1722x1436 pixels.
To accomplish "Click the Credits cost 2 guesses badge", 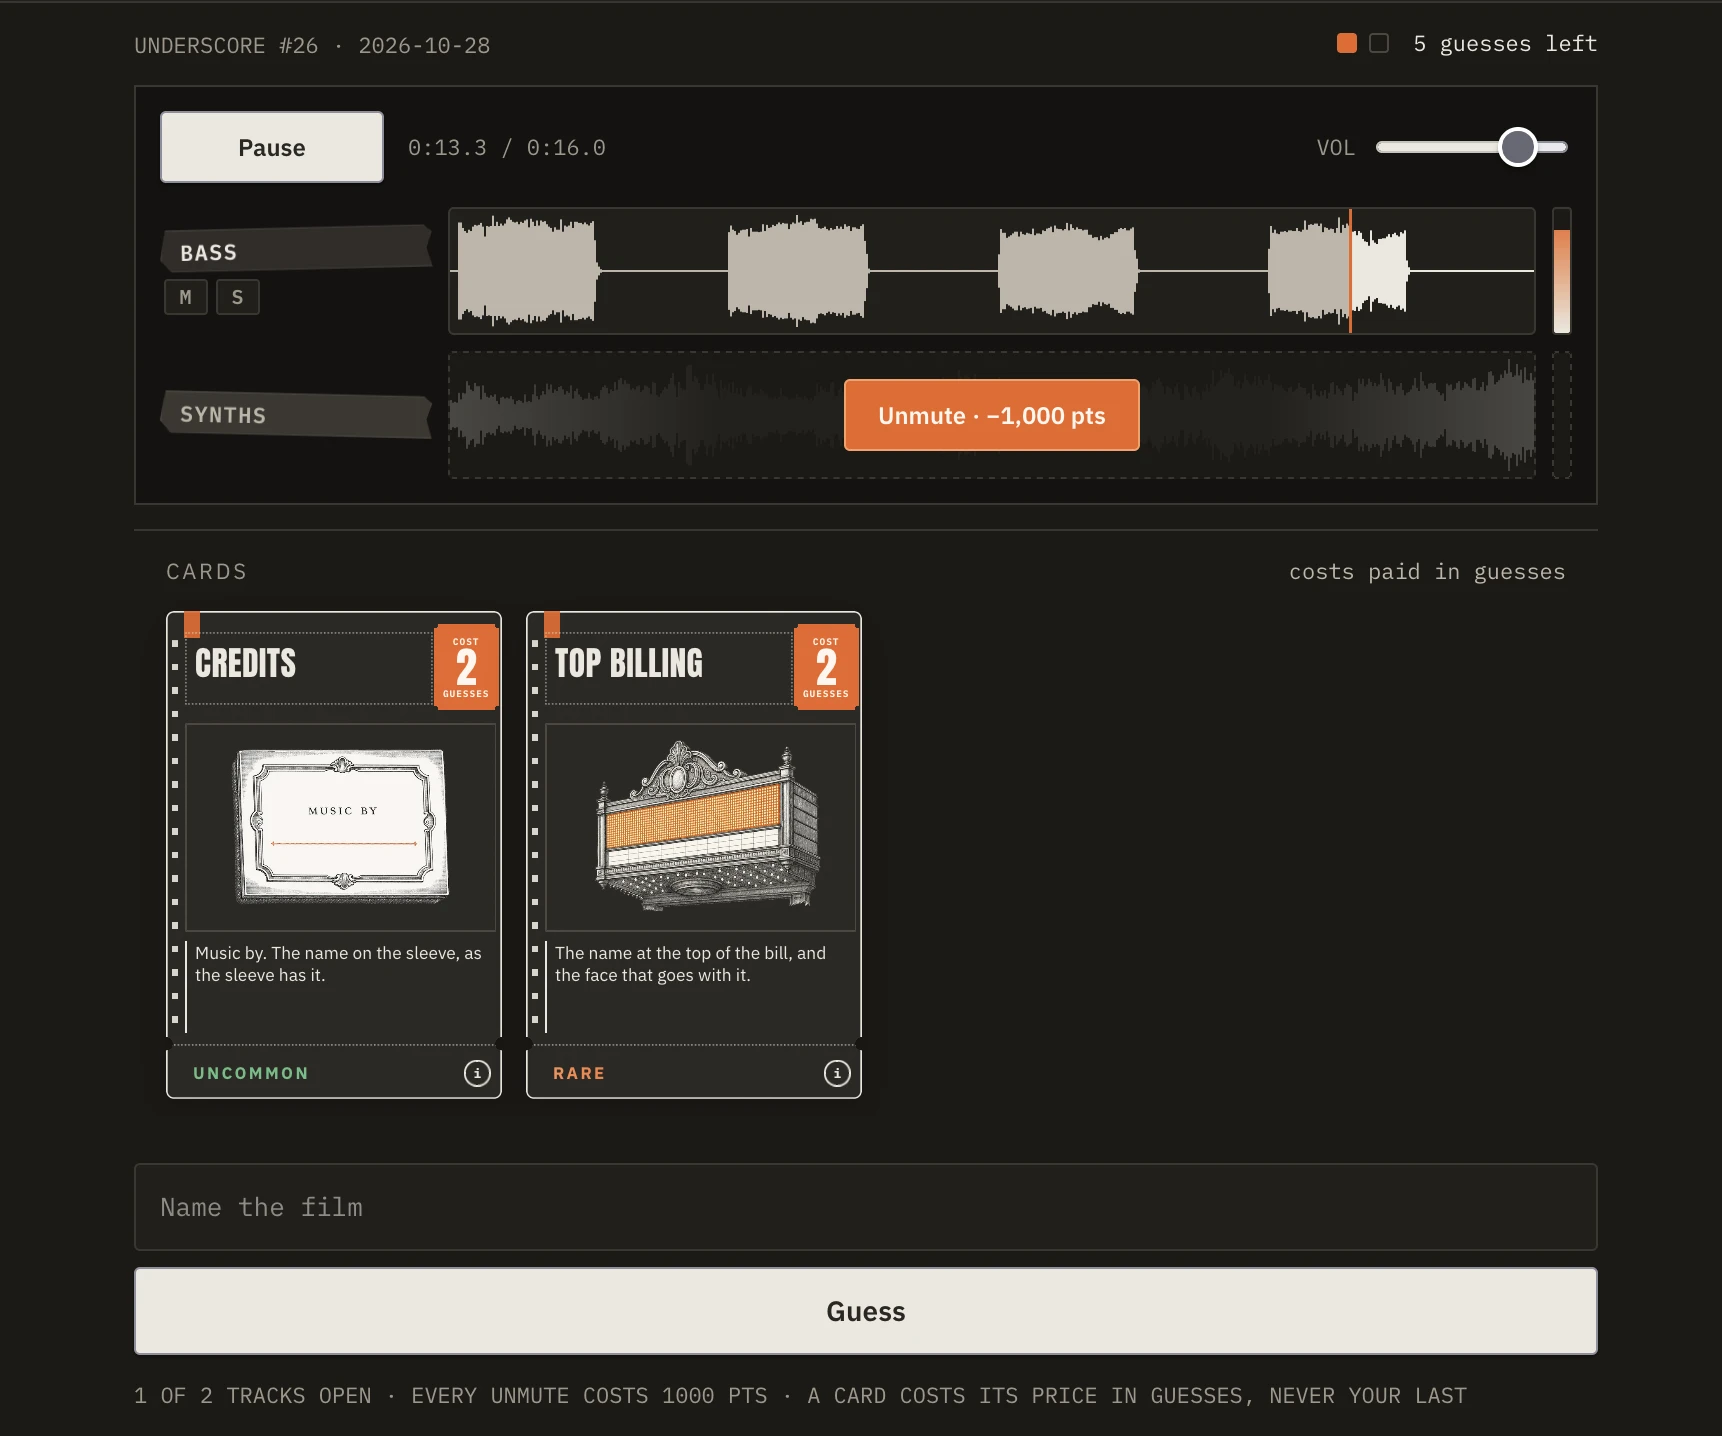I will [466, 667].
